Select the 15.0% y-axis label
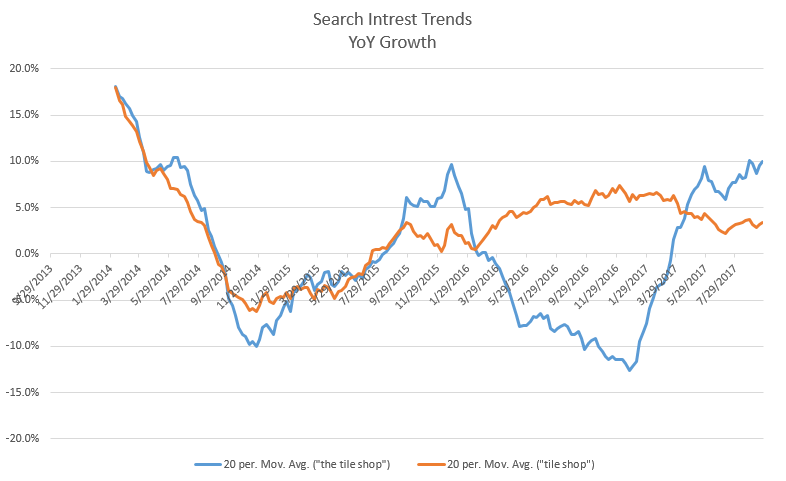Image resolution: width=786 pixels, height=481 pixels. pos(24,115)
